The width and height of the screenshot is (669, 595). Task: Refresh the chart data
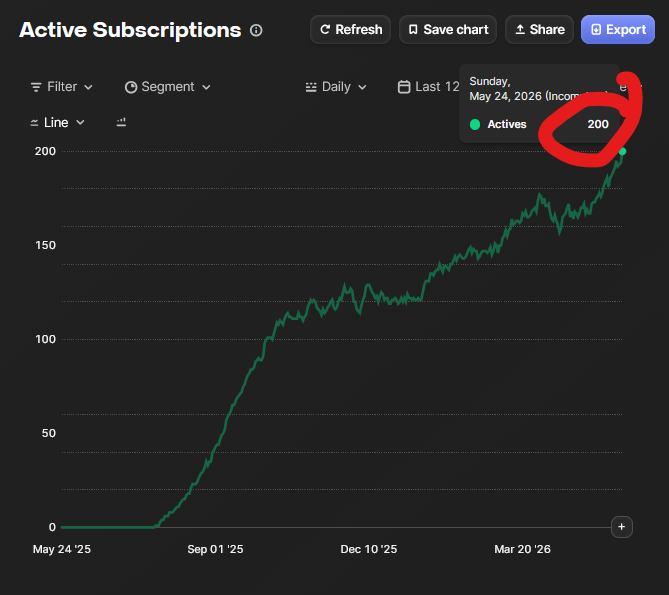click(350, 29)
